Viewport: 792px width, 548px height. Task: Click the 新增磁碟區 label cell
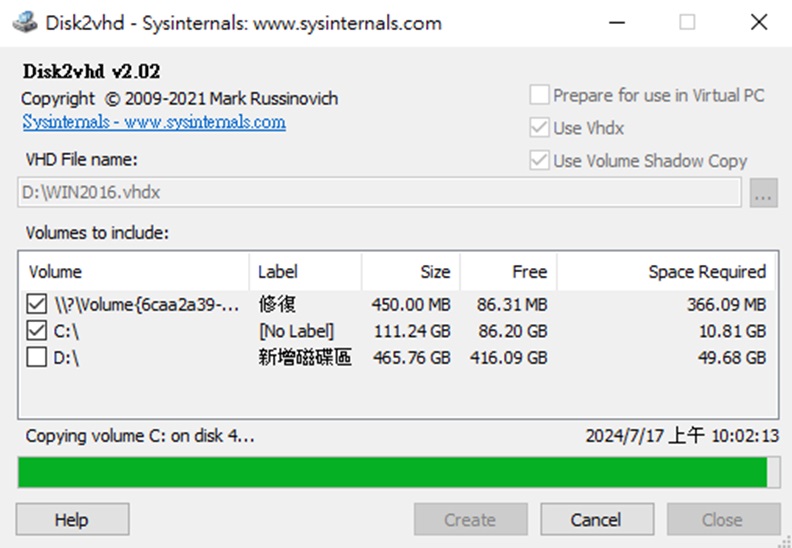pos(305,357)
